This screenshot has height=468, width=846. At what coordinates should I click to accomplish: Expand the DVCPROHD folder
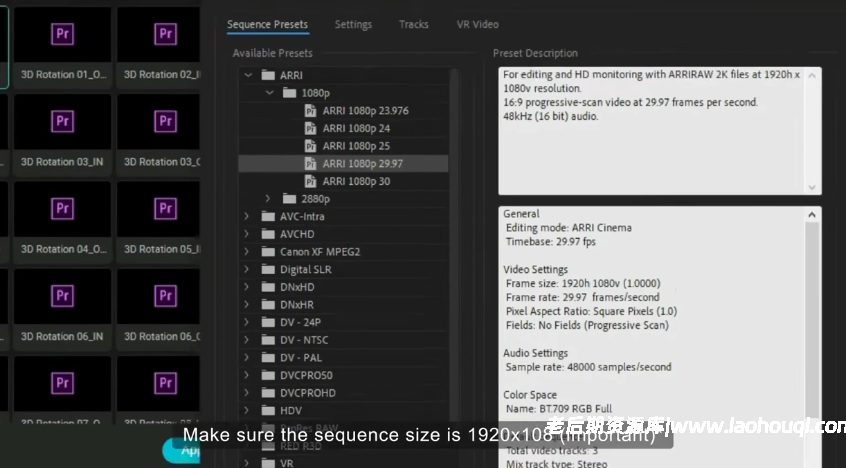247,392
